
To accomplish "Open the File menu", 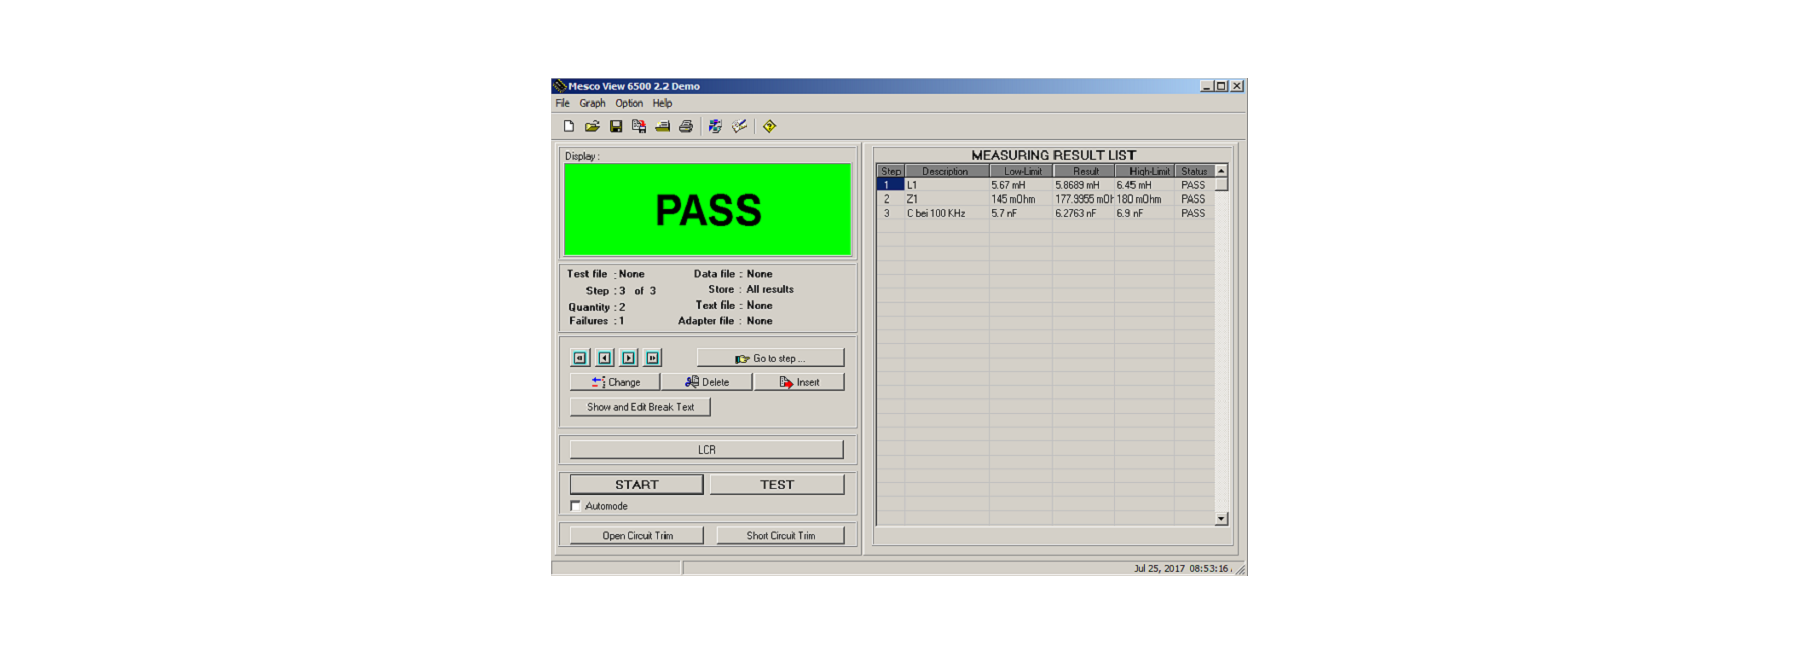I will pyautogui.click(x=563, y=103).
